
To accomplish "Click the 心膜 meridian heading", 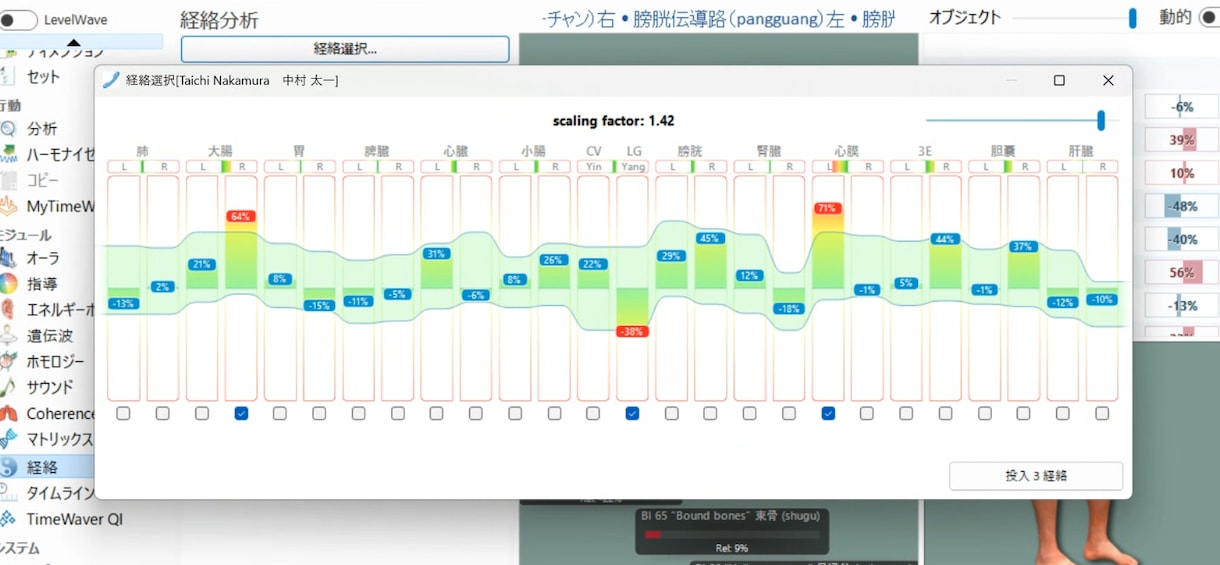I will tap(847, 151).
